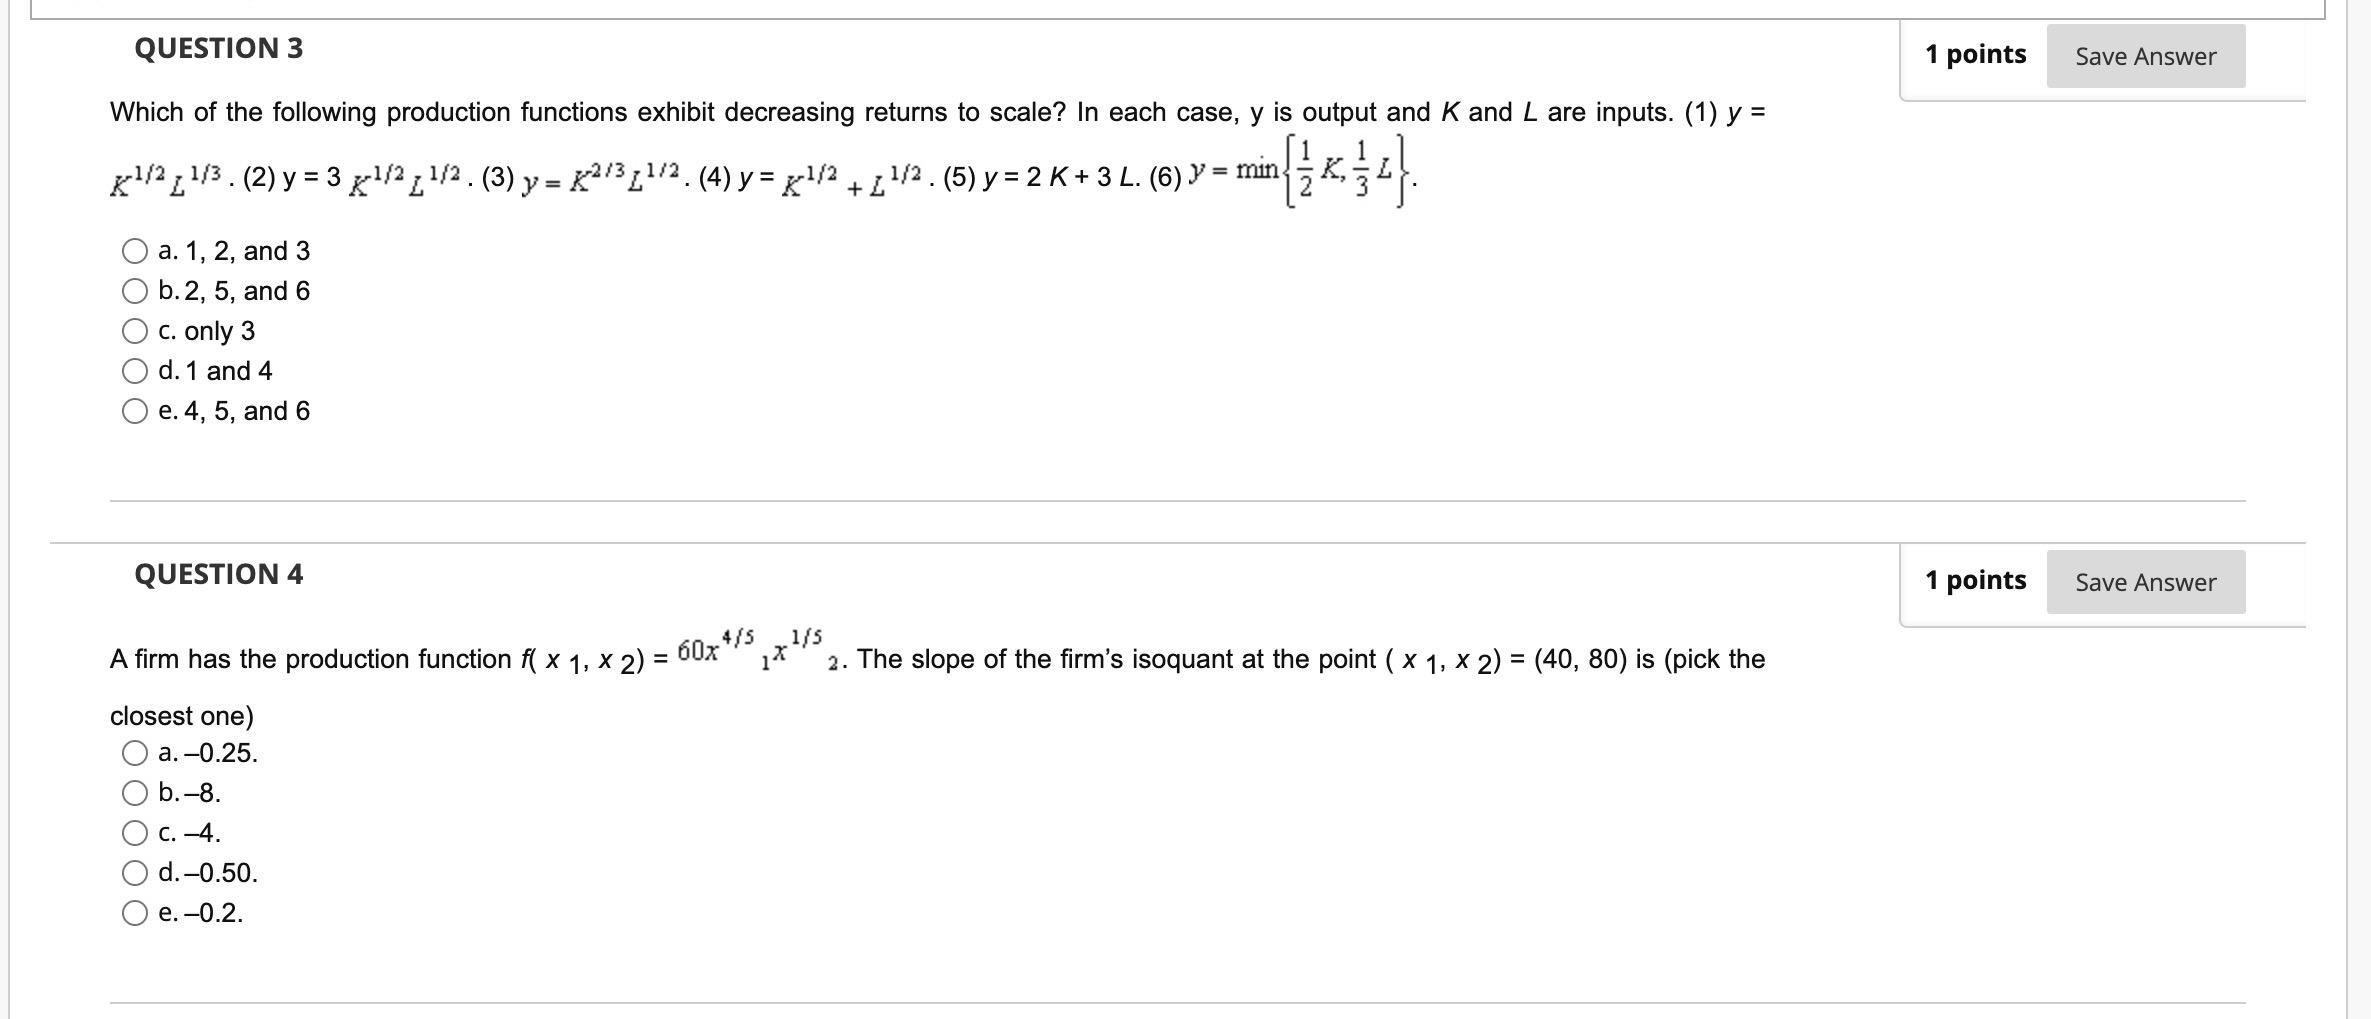The height and width of the screenshot is (1019, 2371).
Task: Click the "1 points" label beside Question 3
Action: pyautogui.click(x=1978, y=55)
